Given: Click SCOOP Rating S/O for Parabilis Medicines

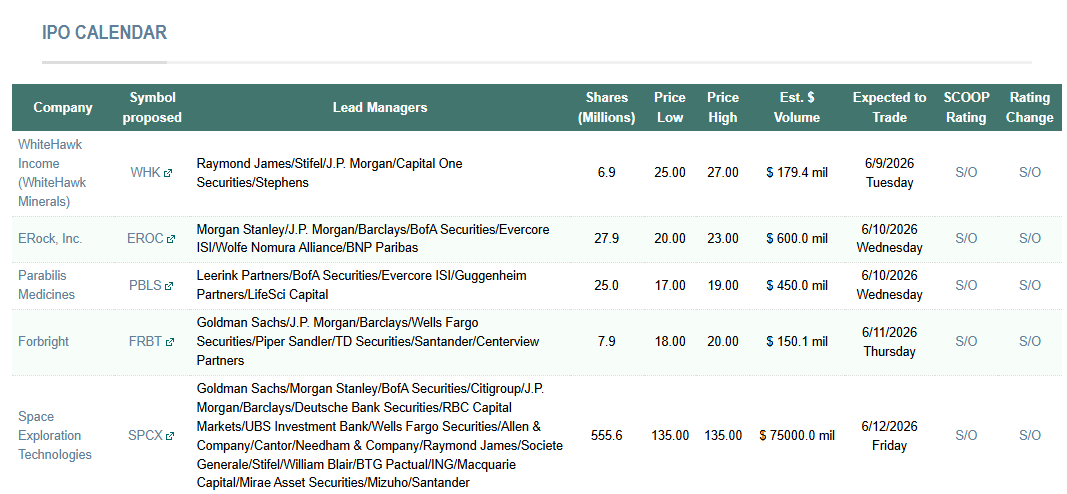Looking at the screenshot, I should click(x=966, y=285).
